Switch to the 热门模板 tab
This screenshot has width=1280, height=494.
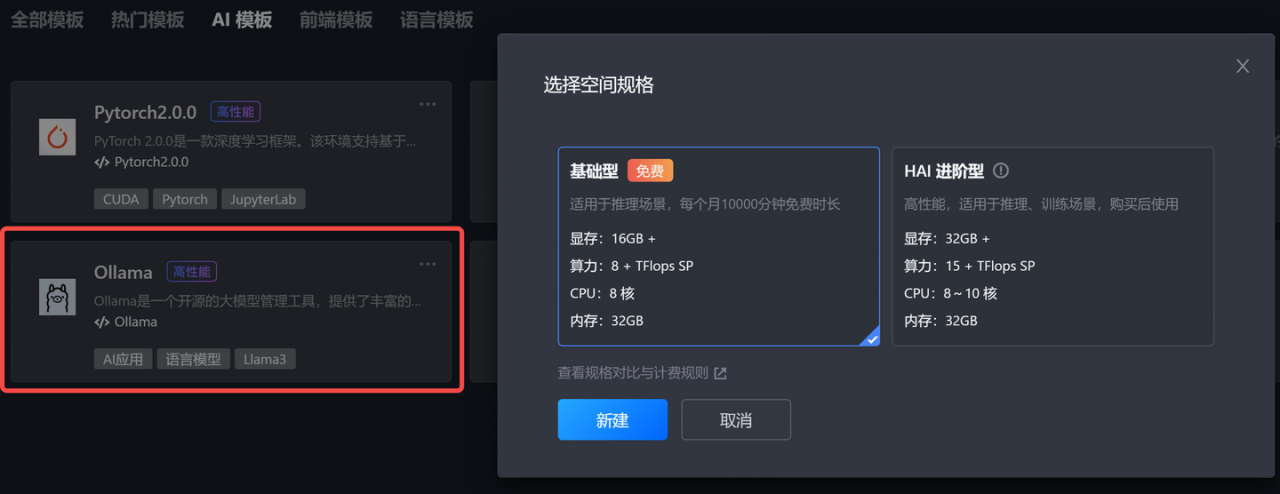(147, 20)
